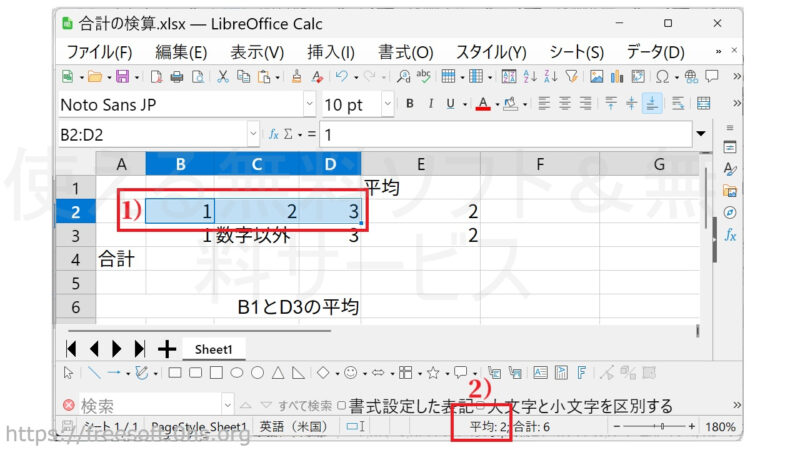Click the Sort Descending icon
800x450 pixels.
coord(551,77)
